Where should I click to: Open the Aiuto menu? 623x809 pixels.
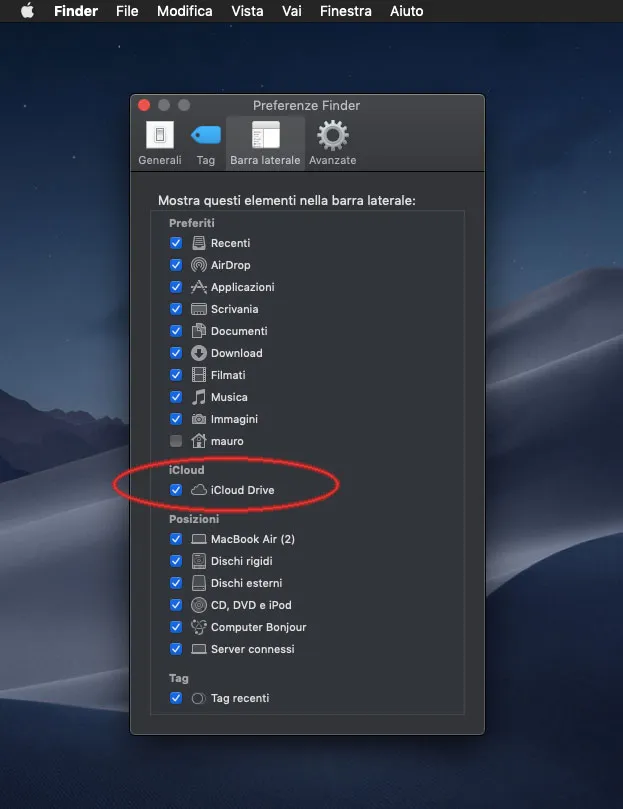pos(406,11)
